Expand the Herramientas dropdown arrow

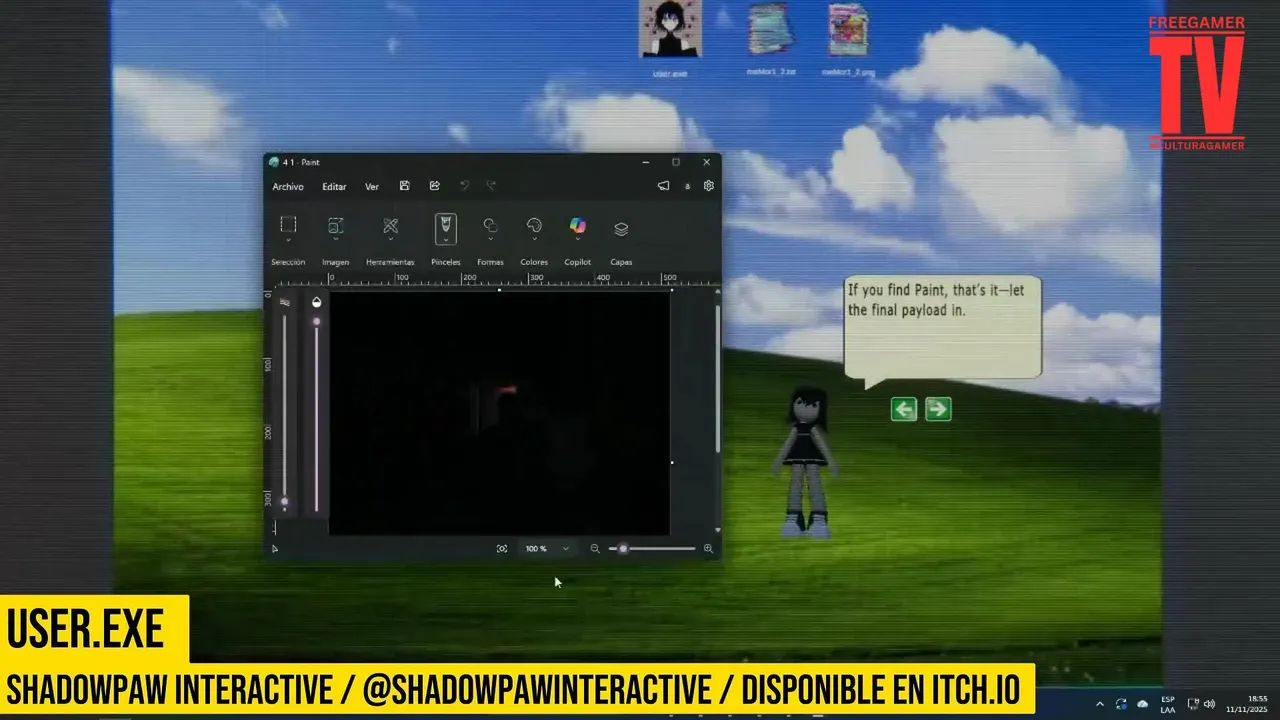click(x=390, y=240)
